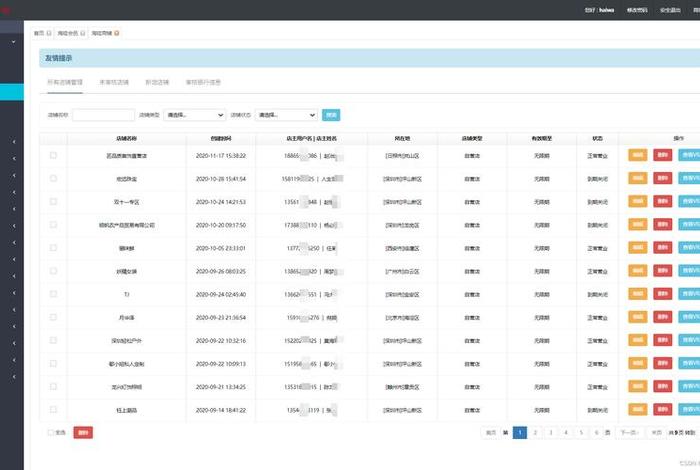
Task: Click the orange edit button in the first store row
Action: pyautogui.click(x=637, y=155)
